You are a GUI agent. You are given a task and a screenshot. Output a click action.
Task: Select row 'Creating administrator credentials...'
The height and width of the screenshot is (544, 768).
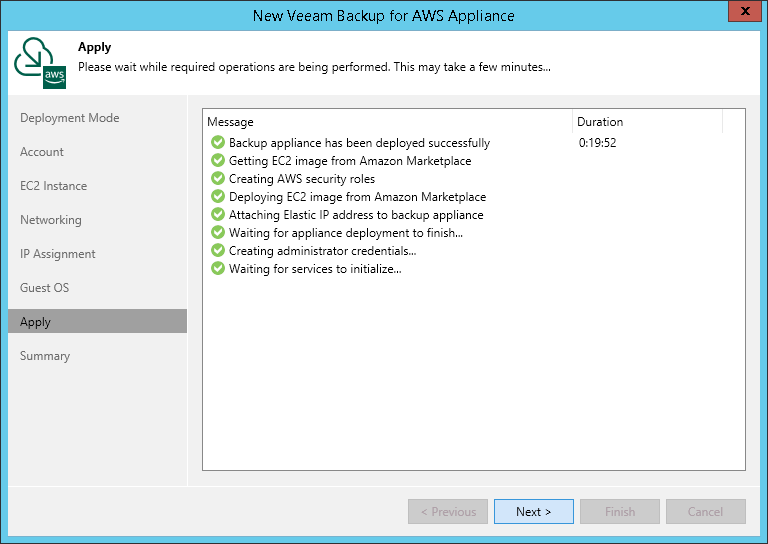pyautogui.click(x=474, y=250)
